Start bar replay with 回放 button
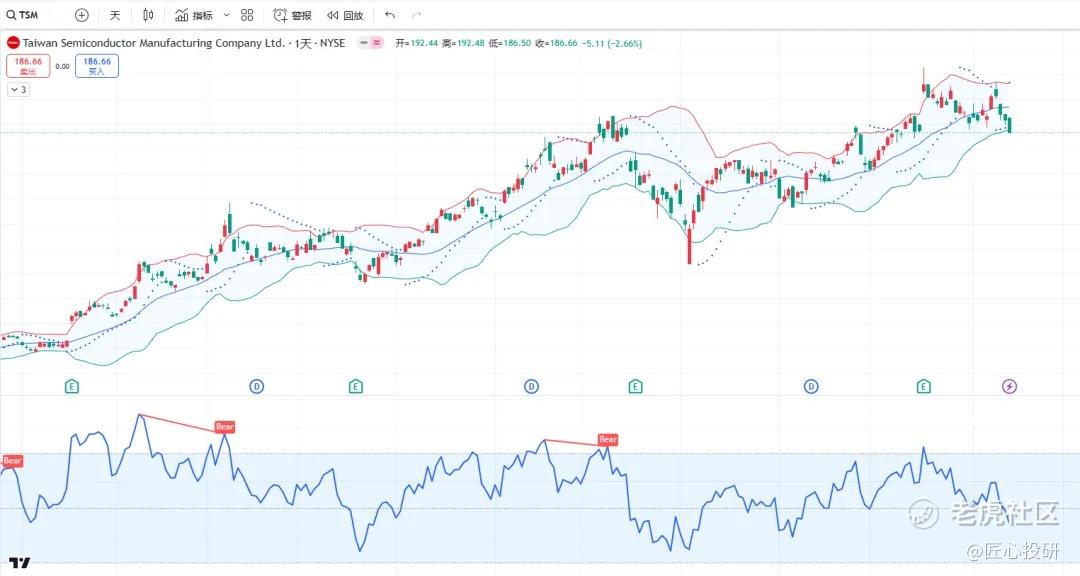 tap(345, 15)
